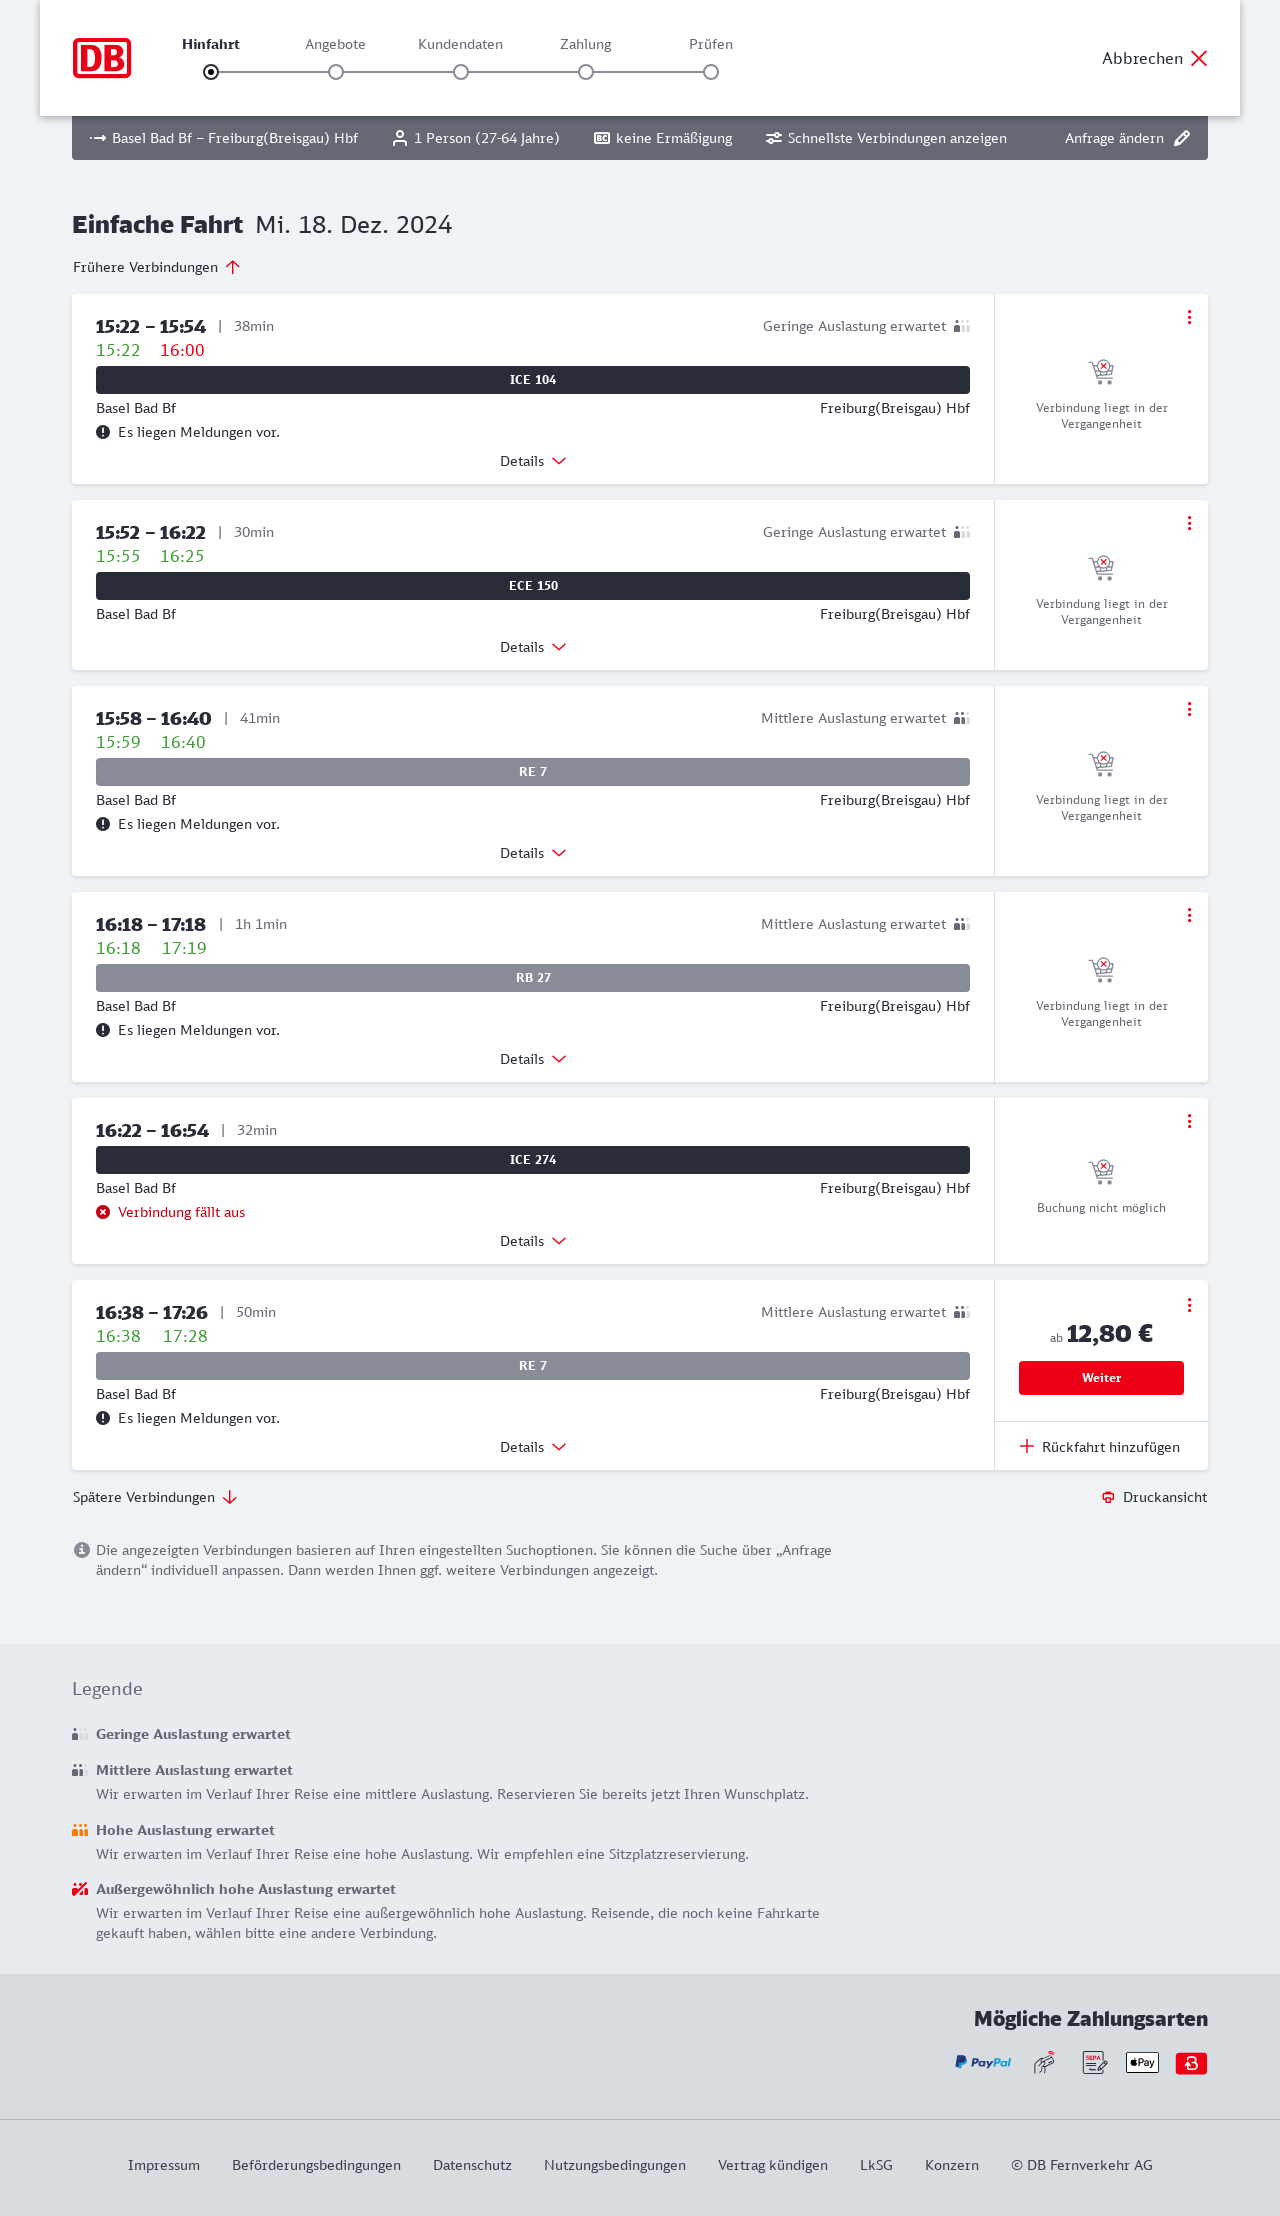Click the PayPal payment icon
The height and width of the screenshot is (2216, 1280).
tap(983, 2062)
